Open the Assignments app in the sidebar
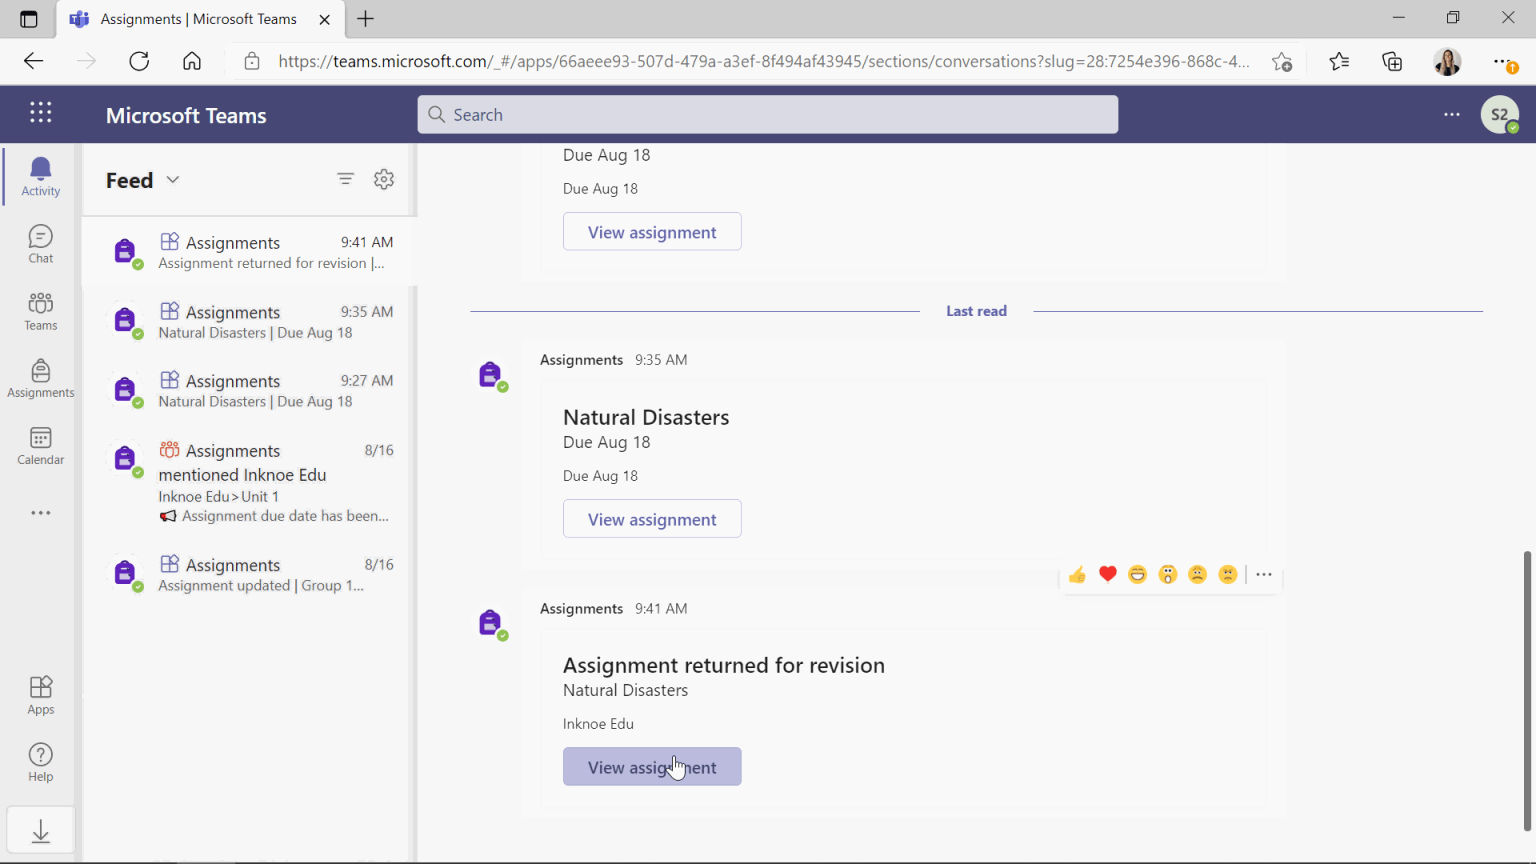 tap(40, 378)
